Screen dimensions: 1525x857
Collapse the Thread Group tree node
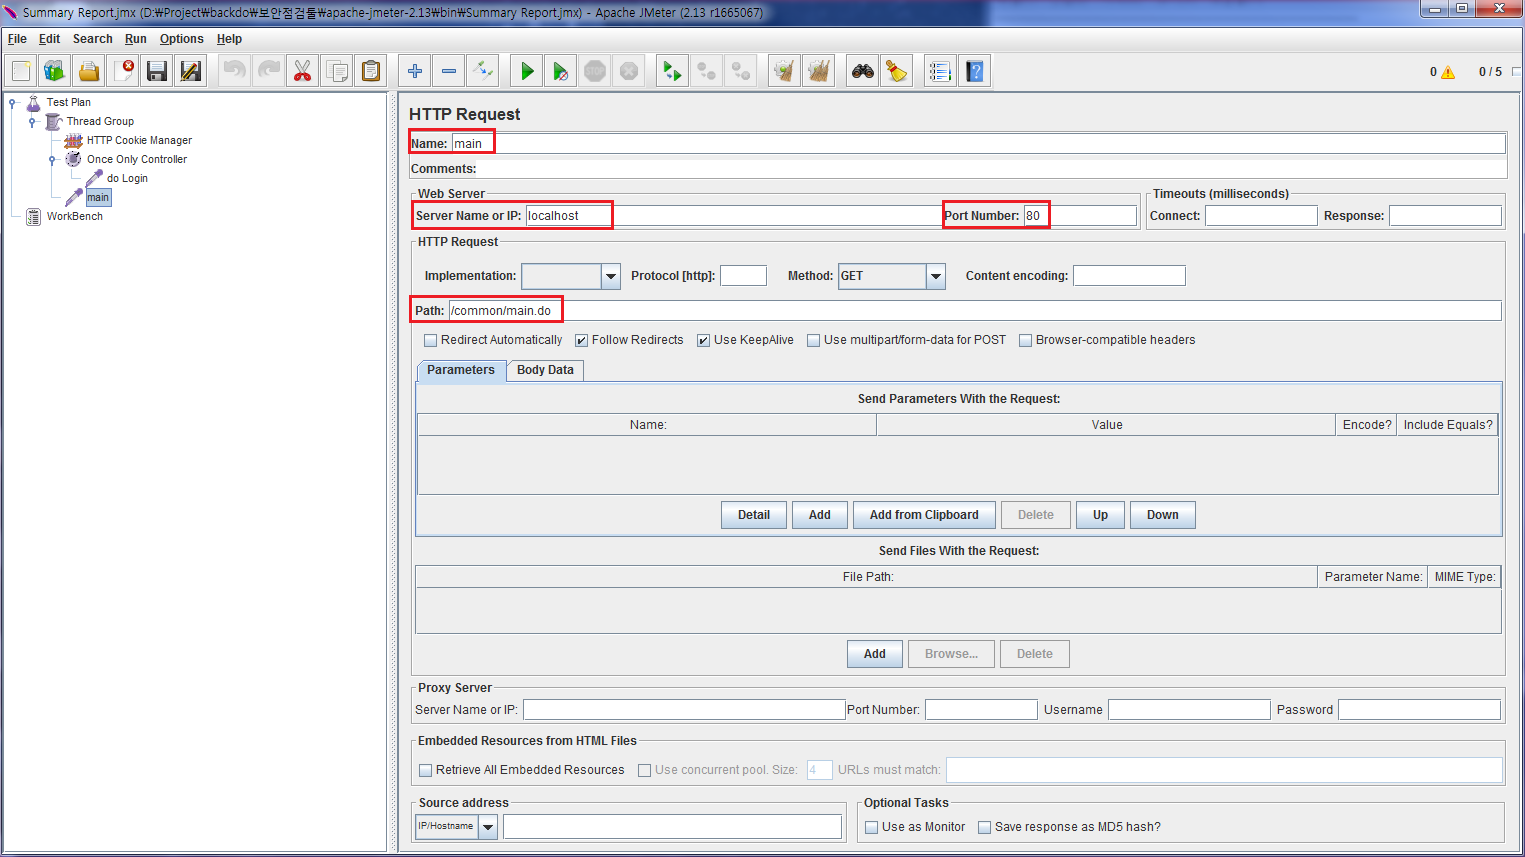pyautogui.click(x=33, y=121)
